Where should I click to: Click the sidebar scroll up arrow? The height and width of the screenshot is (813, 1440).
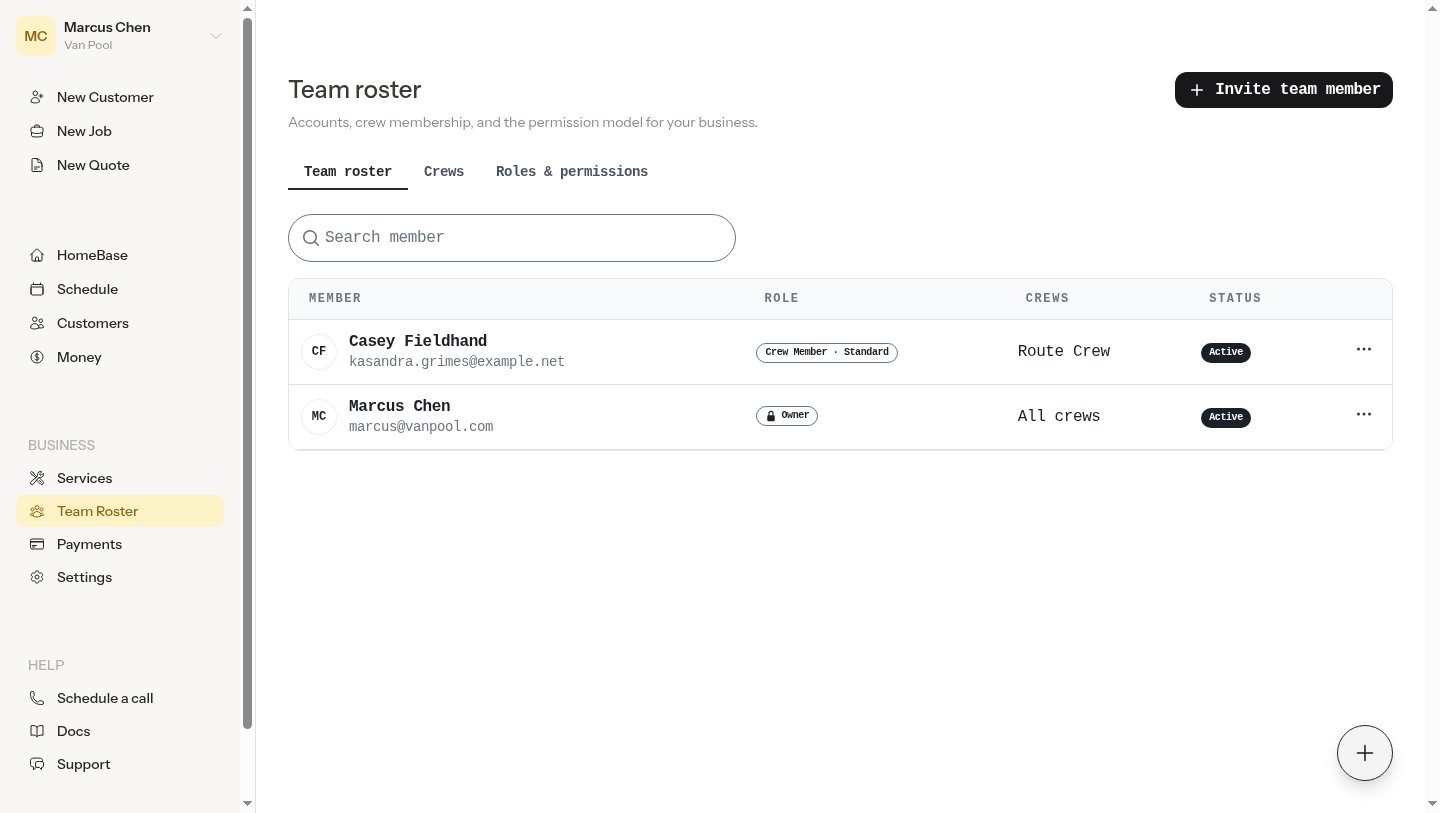248,7
